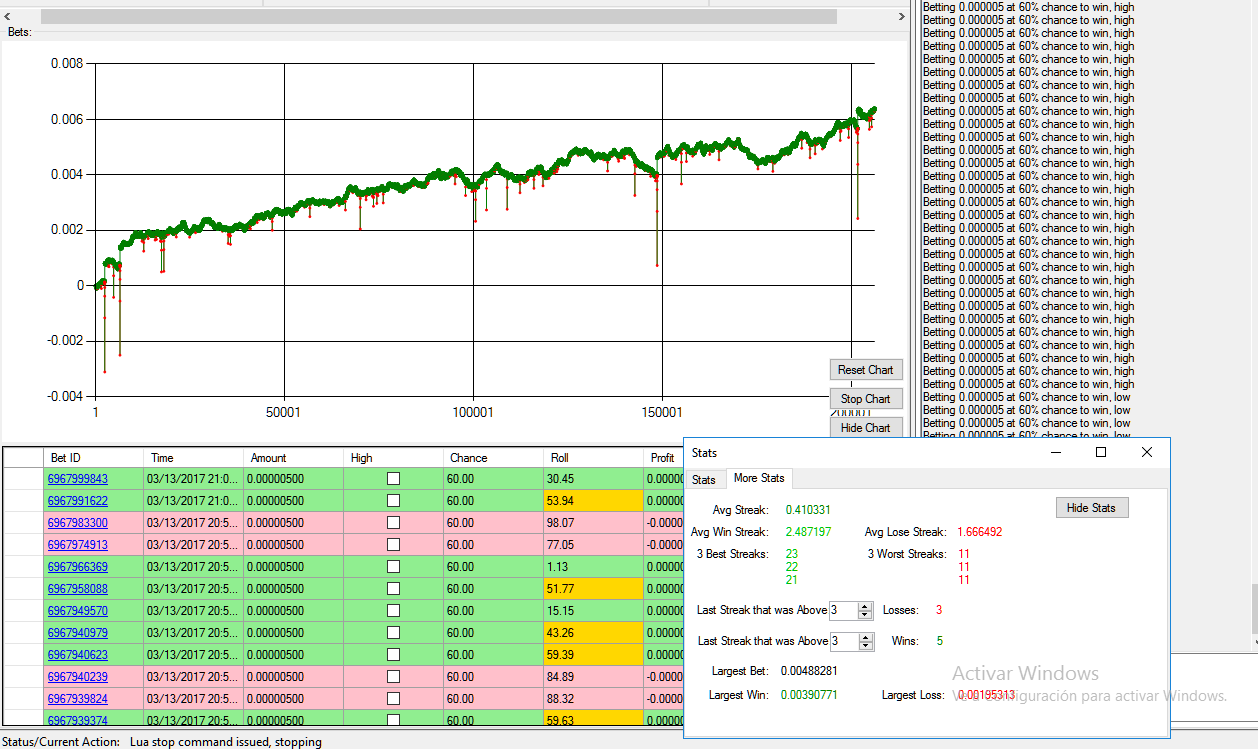This screenshot has width=1258, height=749.
Task: Click the chart axis label 0.008
Action: pos(68,64)
